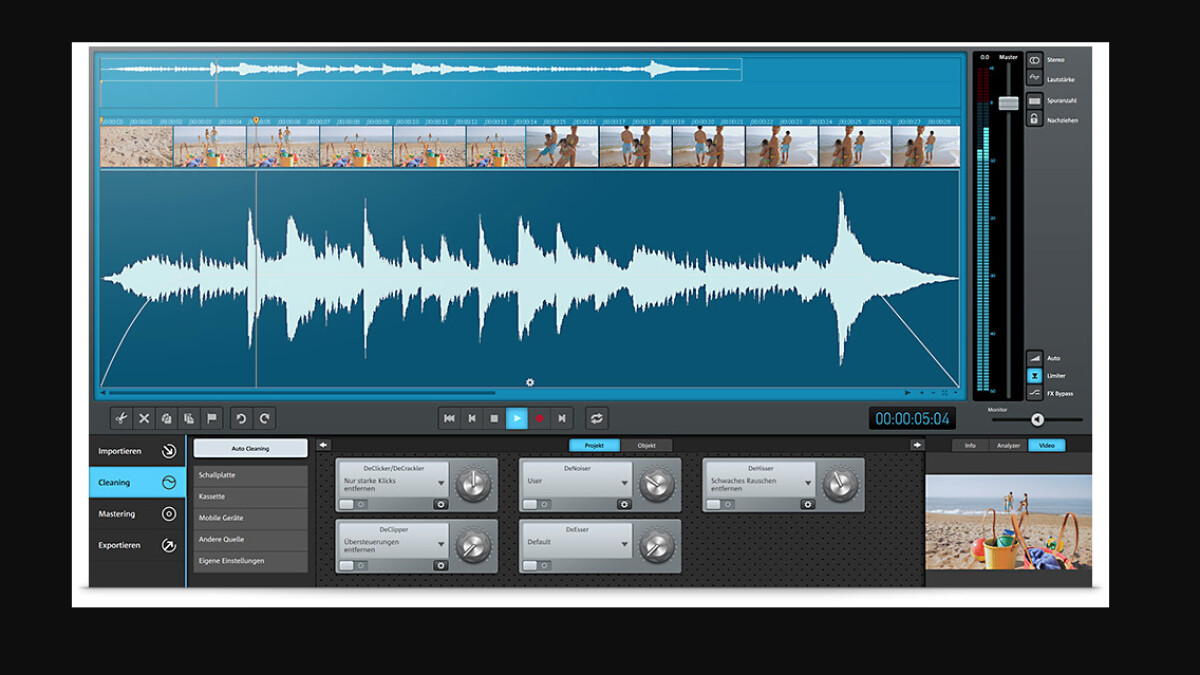Viewport: 1200px width, 675px height.
Task: Click the Spuranzahl track count icon
Action: (1034, 101)
